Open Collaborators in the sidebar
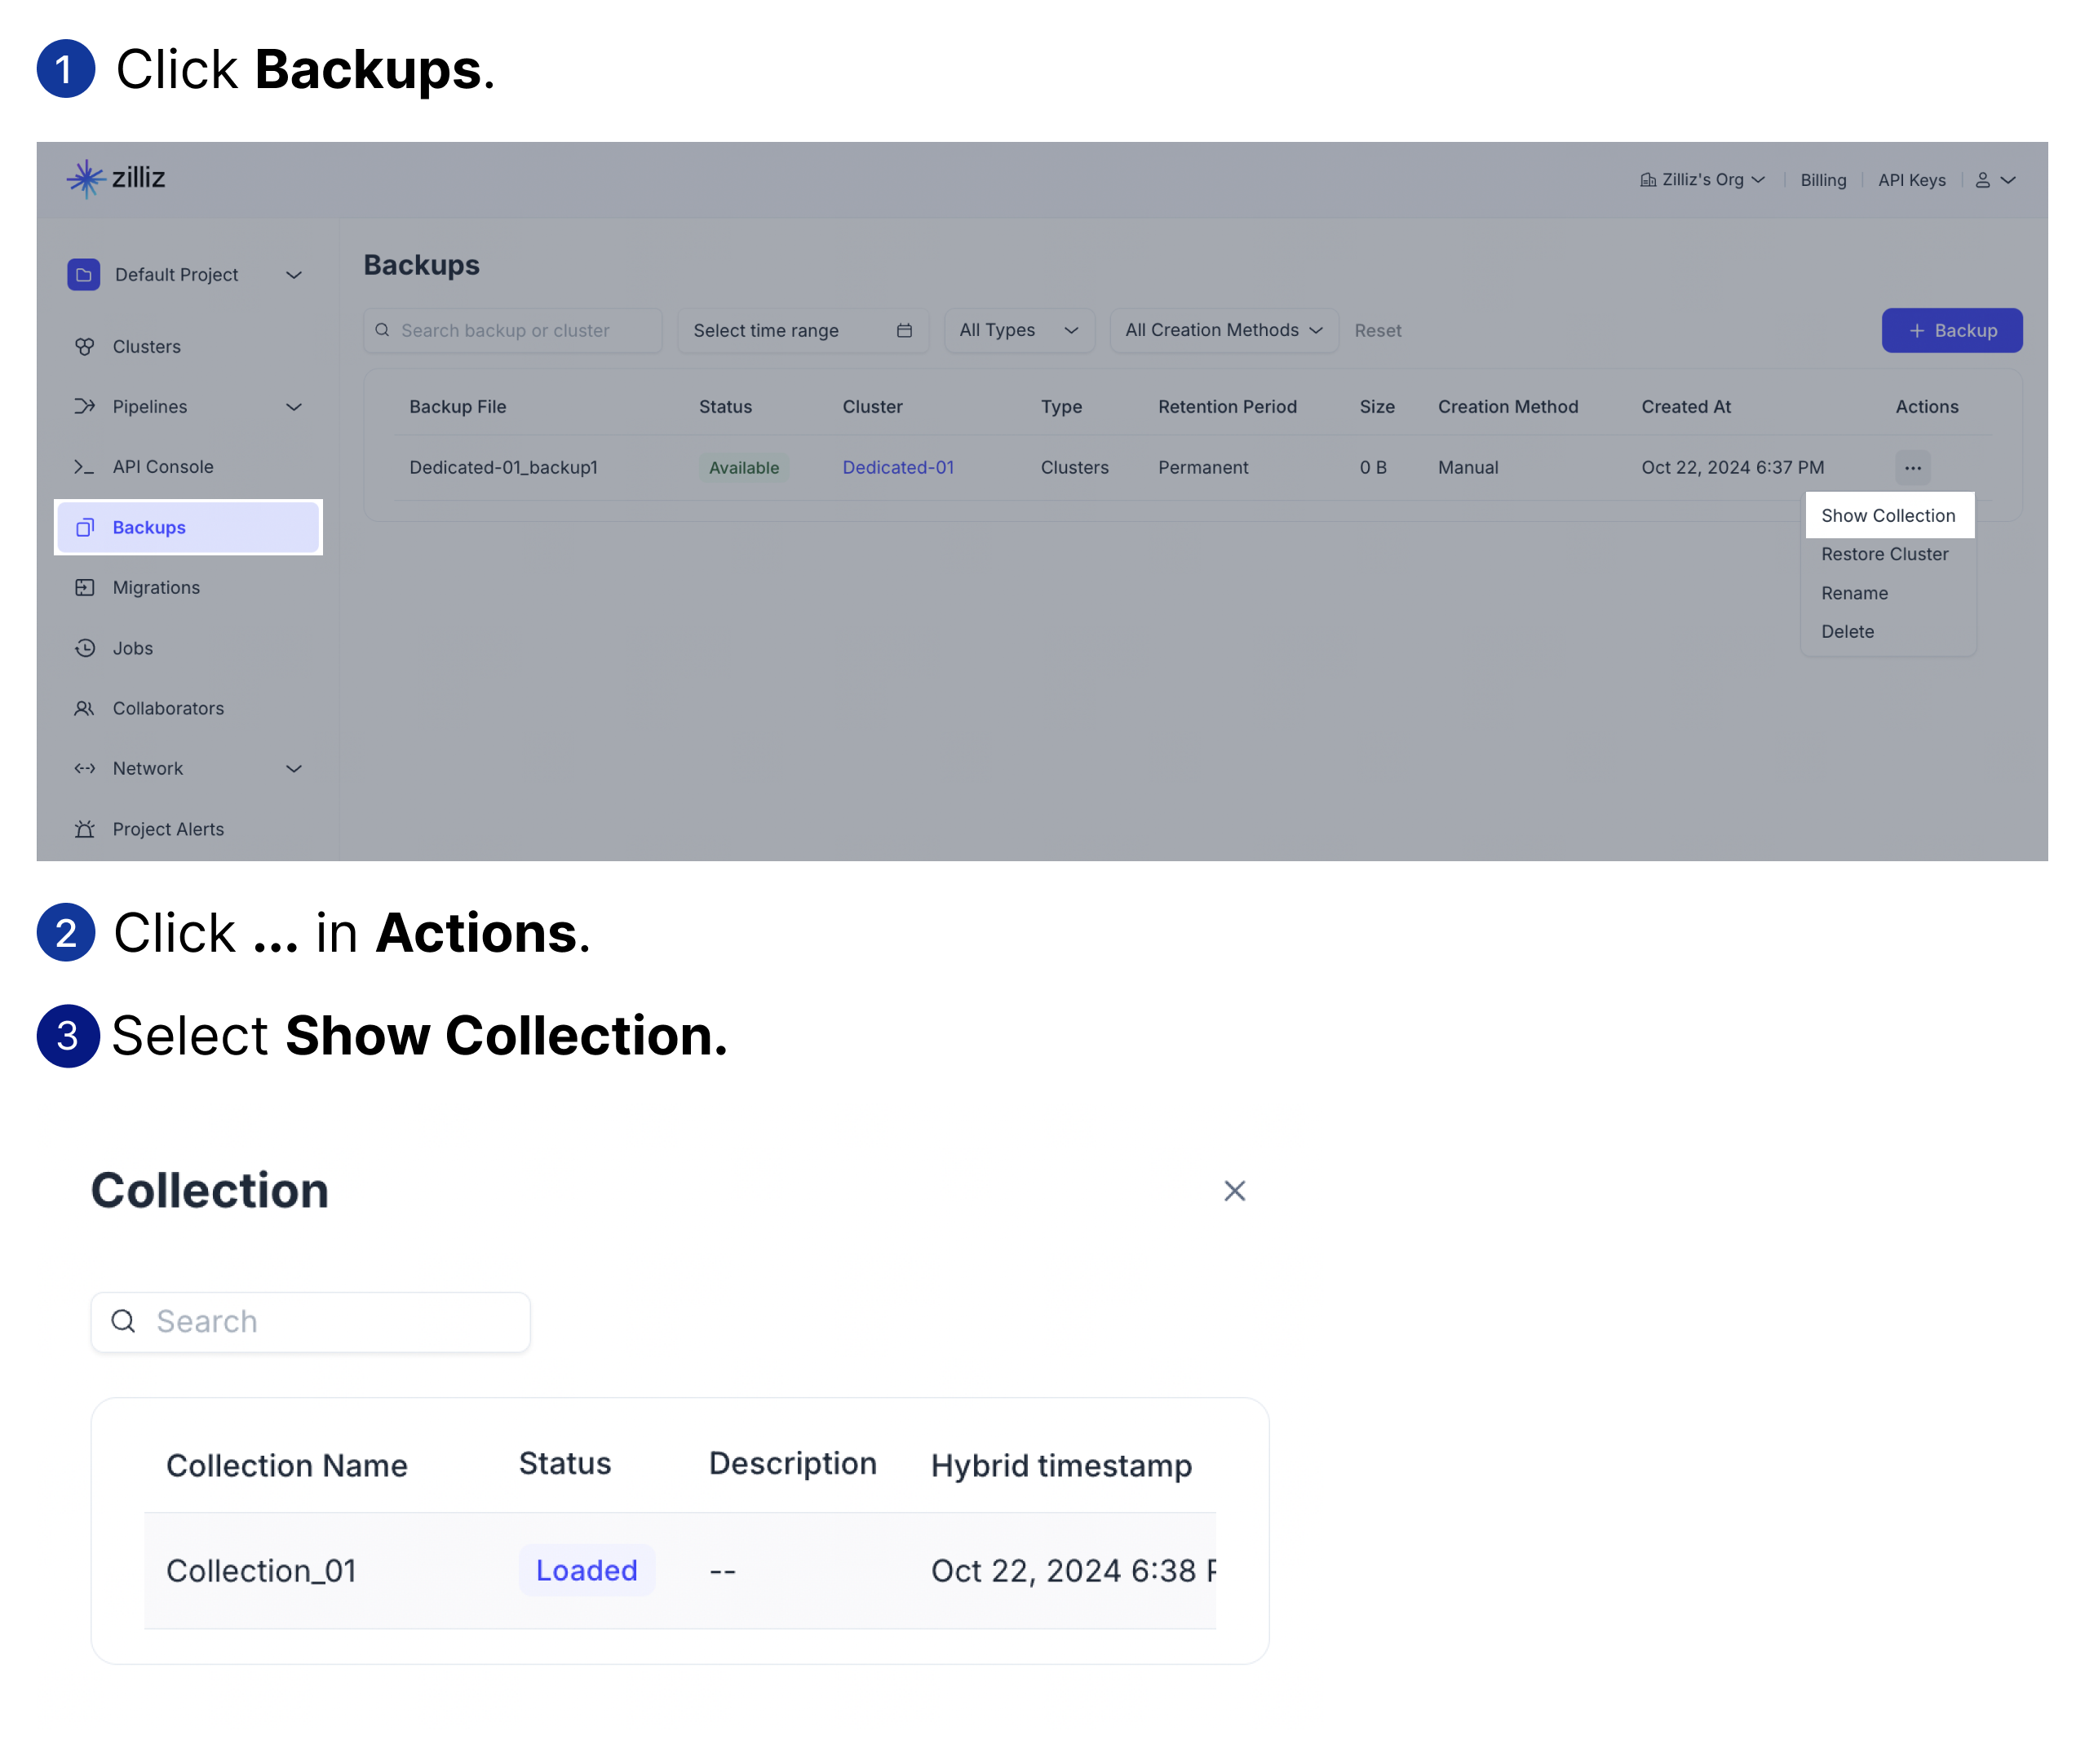 coord(168,708)
